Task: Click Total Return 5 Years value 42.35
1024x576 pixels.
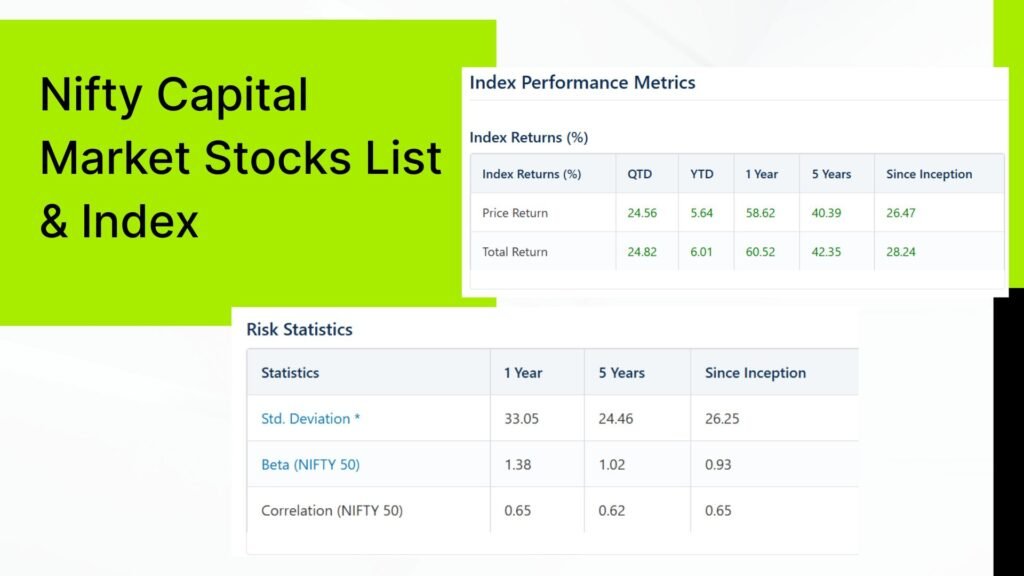Action: [x=826, y=251]
